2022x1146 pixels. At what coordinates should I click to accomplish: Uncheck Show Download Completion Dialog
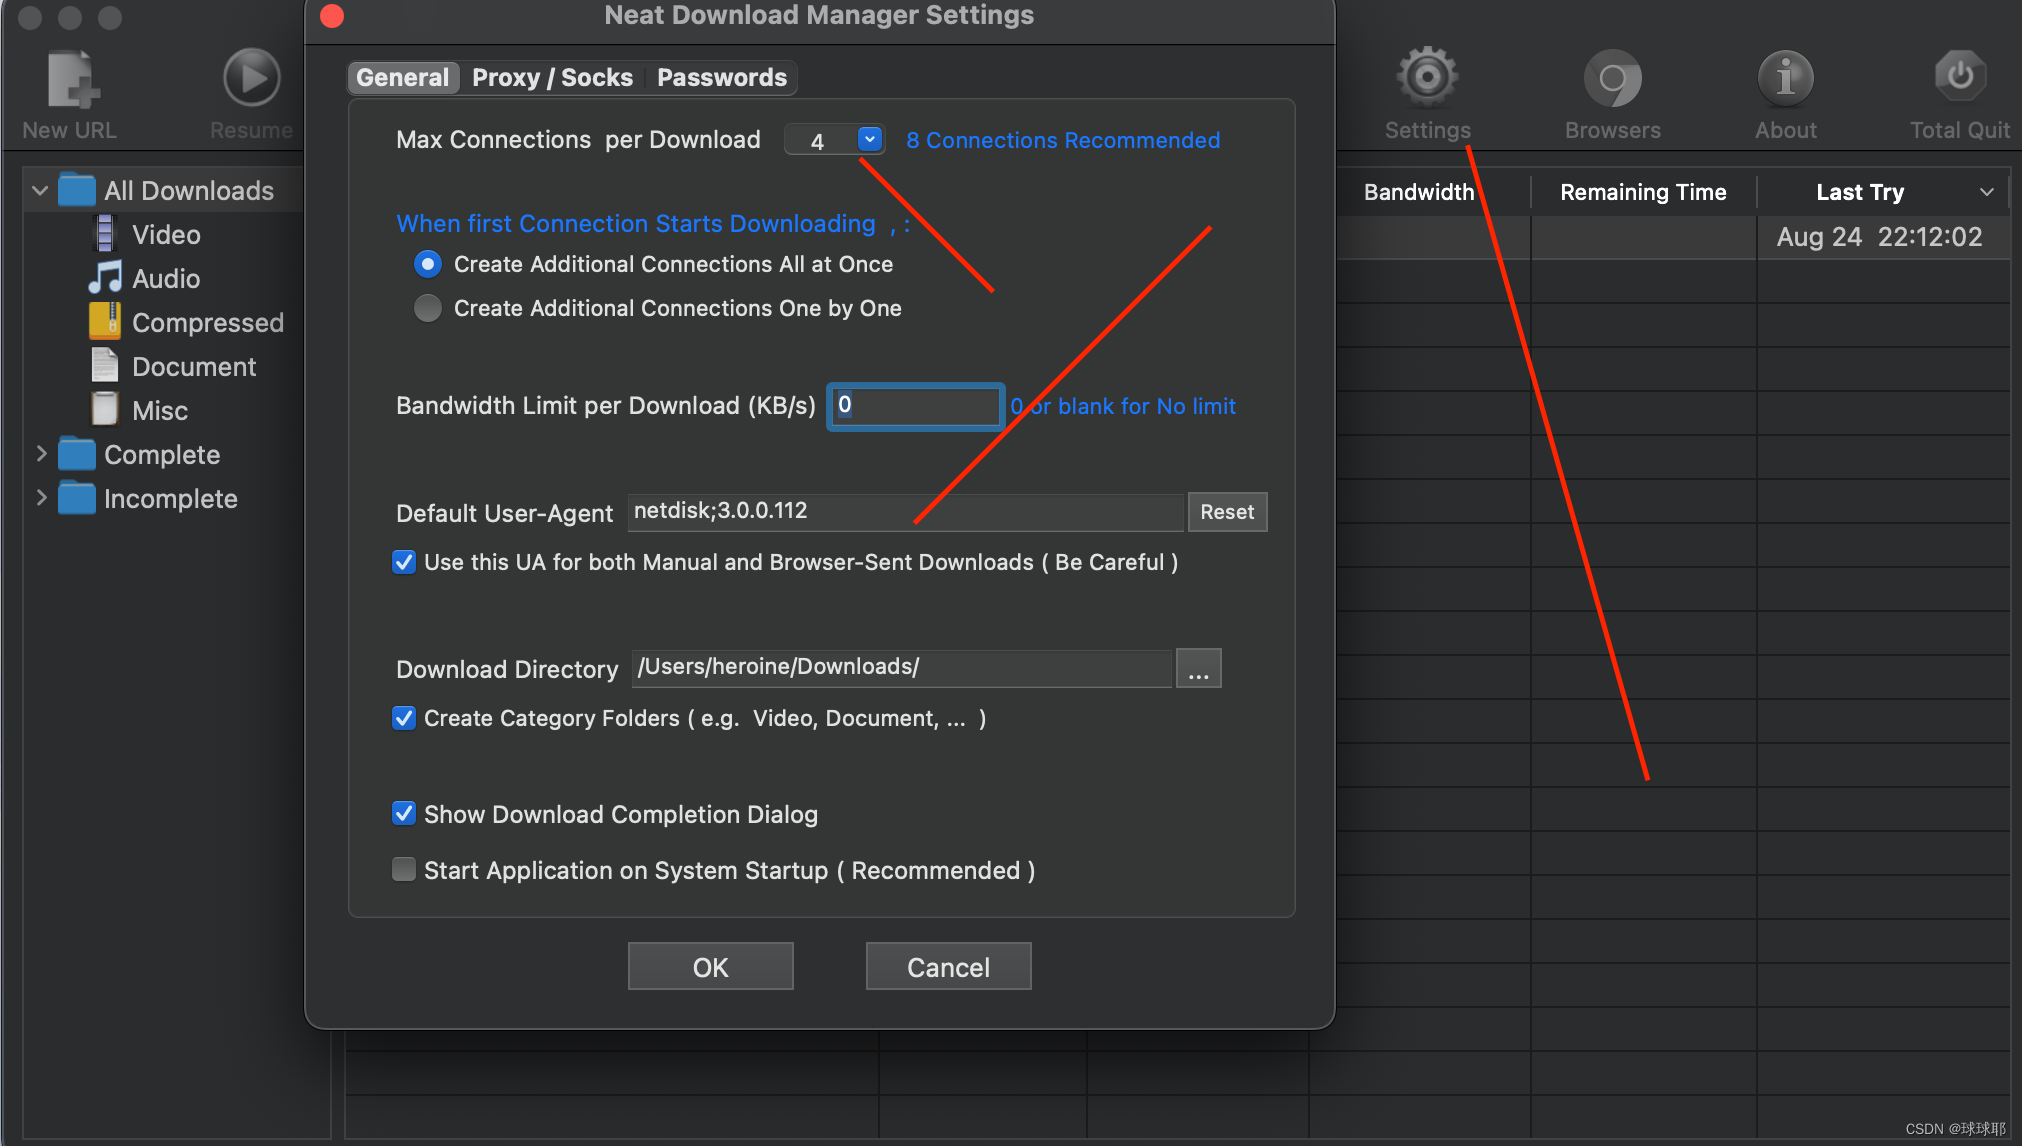tap(404, 814)
